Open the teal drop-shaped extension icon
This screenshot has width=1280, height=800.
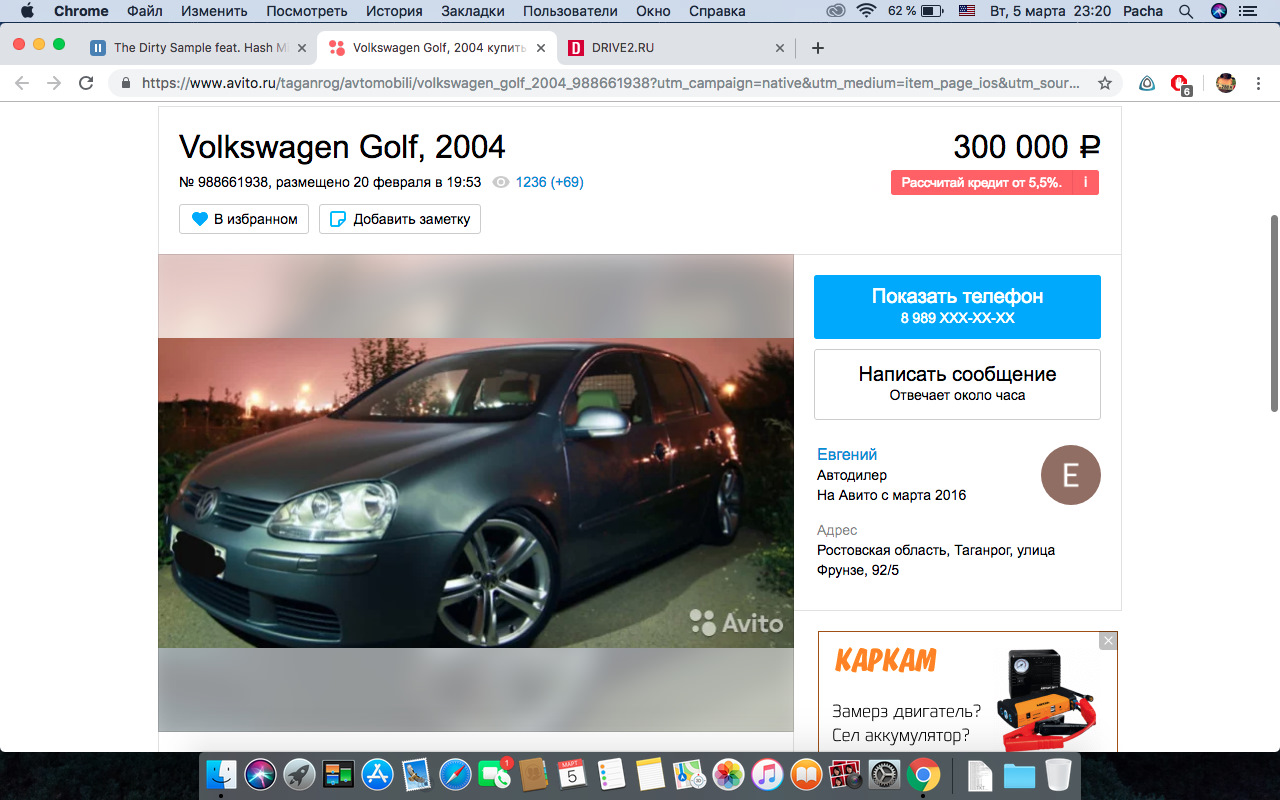tap(1147, 84)
